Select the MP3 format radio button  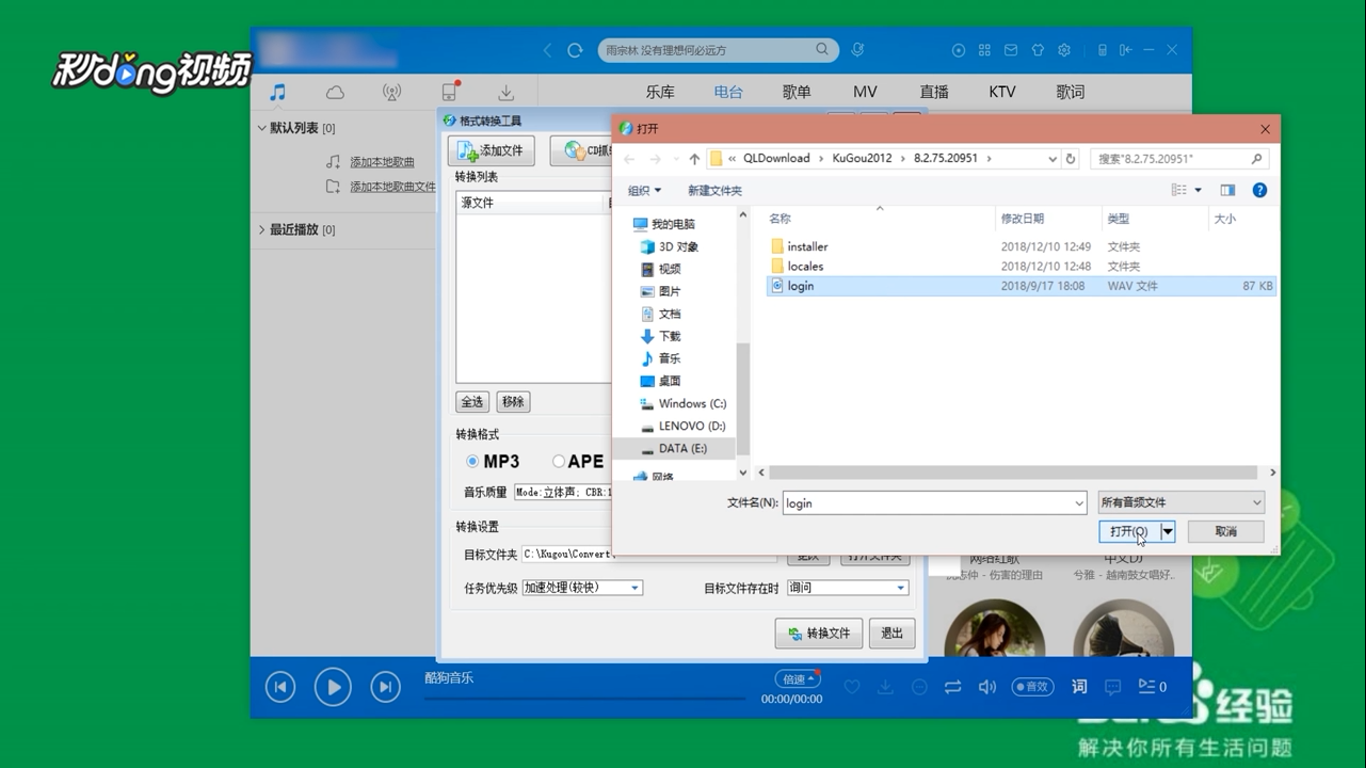tap(472, 461)
